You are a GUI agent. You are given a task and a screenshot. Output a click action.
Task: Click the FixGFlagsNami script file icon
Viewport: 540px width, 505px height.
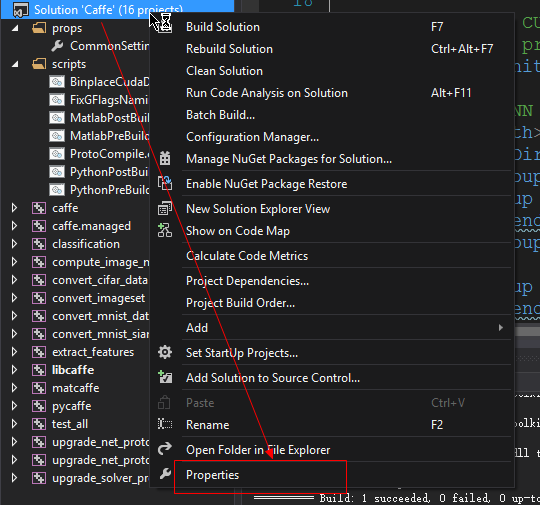57,100
